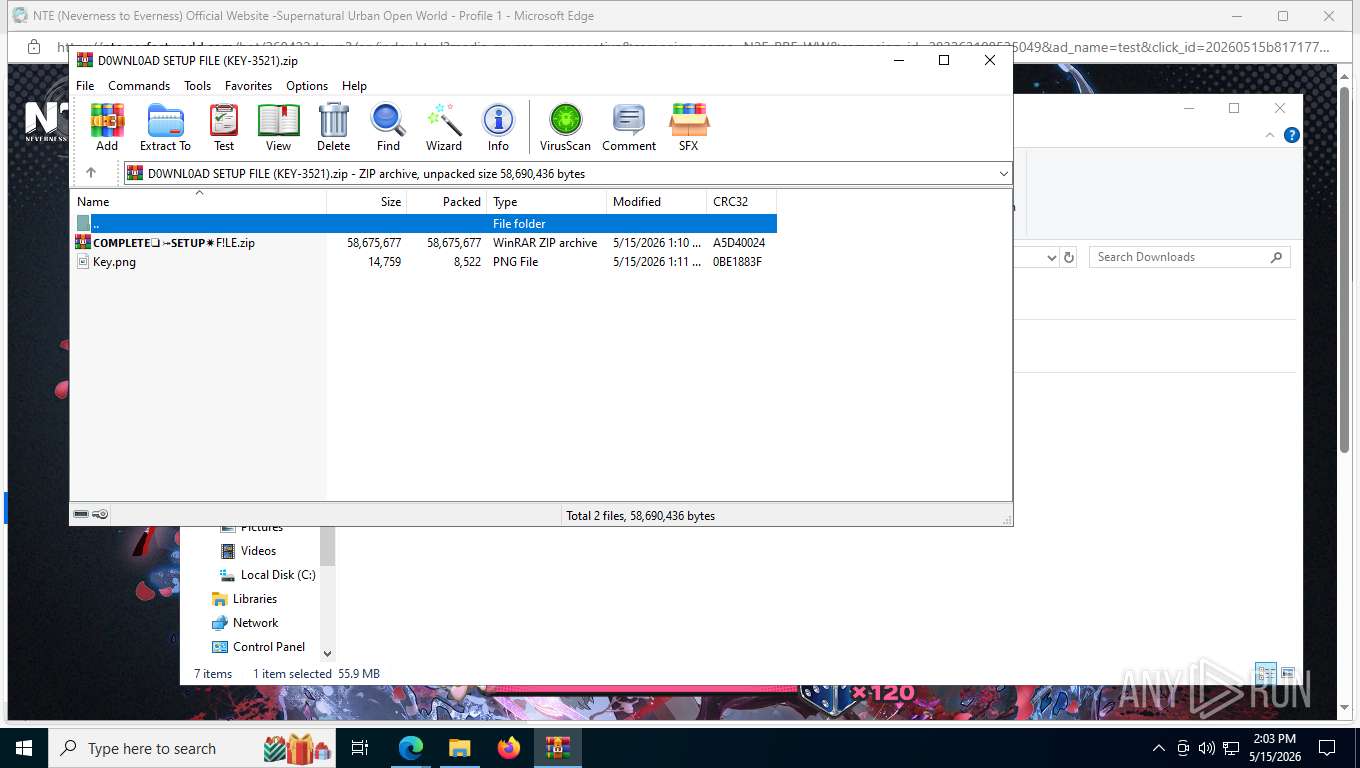Click the Delete trash icon in WinRAR
This screenshot has height=768, width=1360.
point(333,127)
